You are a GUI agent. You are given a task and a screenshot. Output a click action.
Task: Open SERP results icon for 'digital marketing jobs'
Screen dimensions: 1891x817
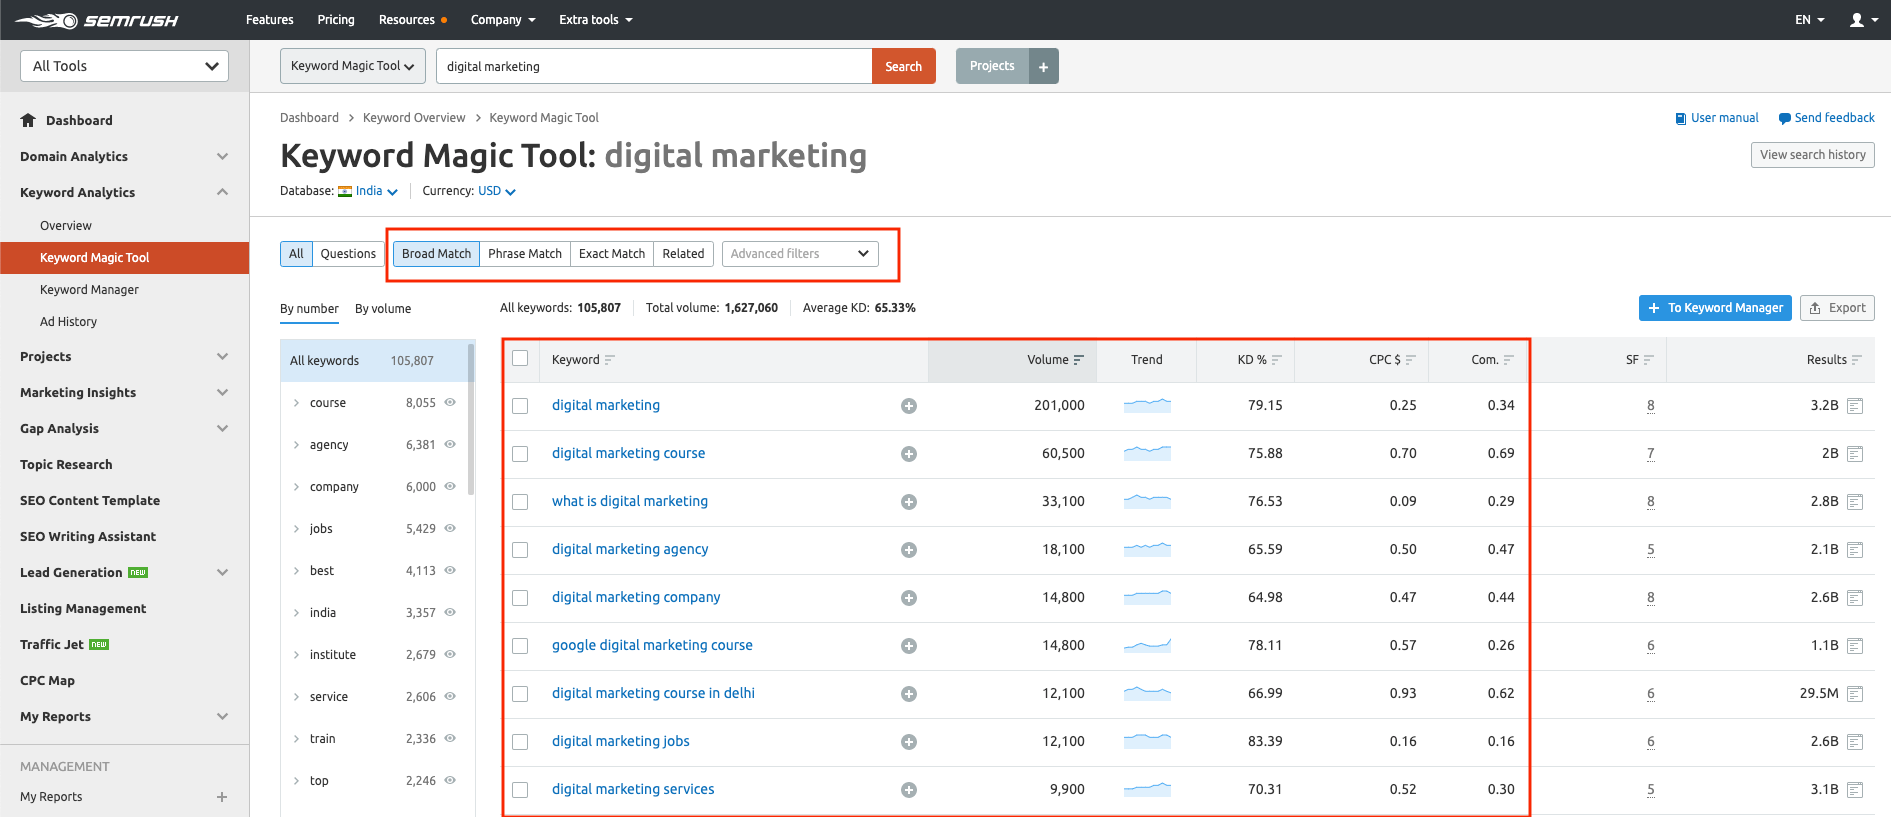point(1855,742)
